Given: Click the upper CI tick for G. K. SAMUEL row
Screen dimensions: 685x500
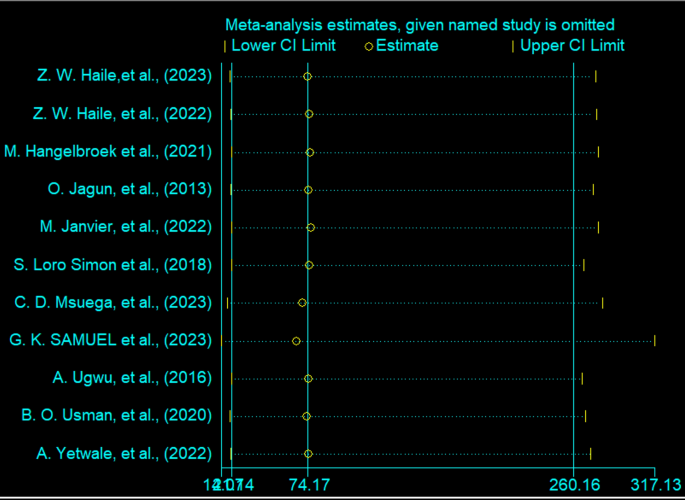Looking at the screenshot, I should click(x=654, y=341).
